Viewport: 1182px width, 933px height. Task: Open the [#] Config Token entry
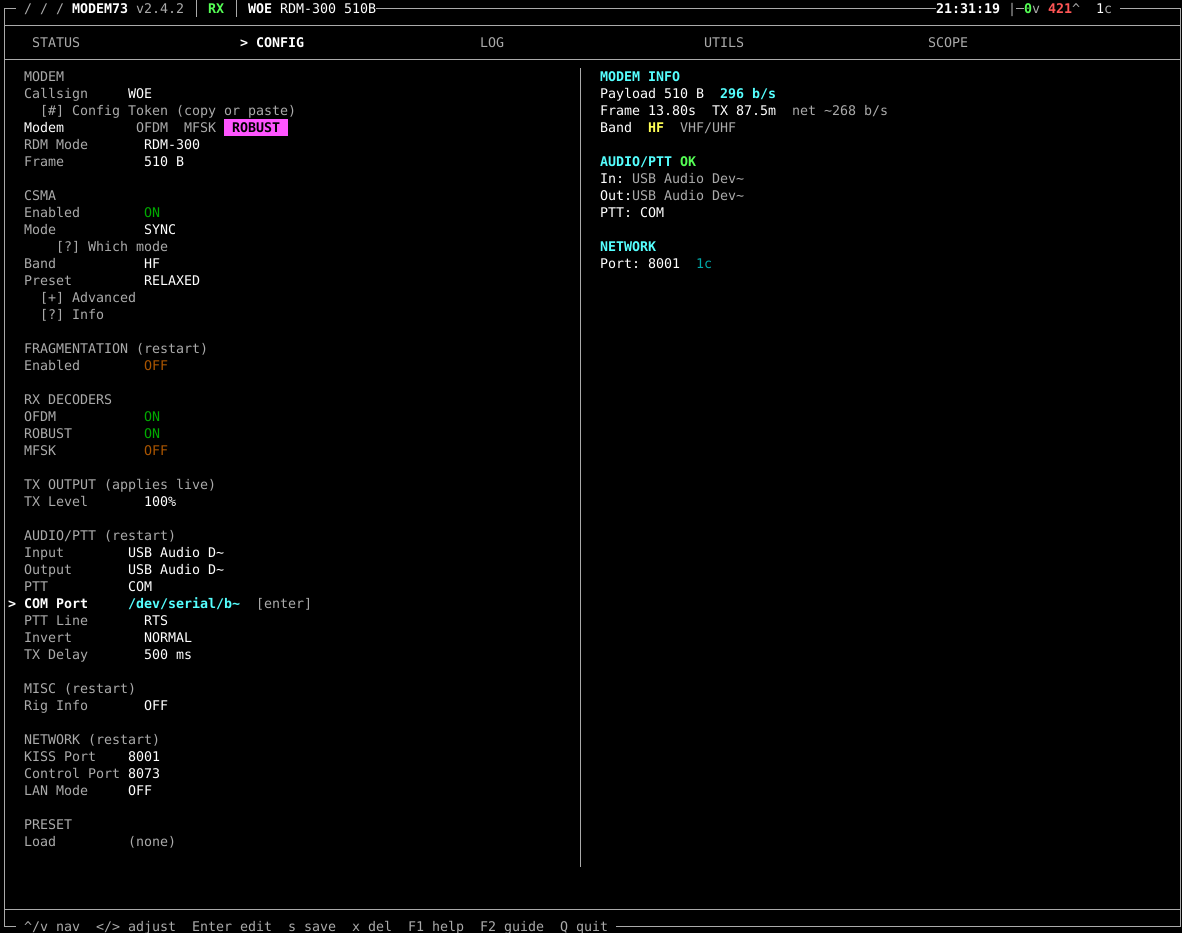point(167,111)
